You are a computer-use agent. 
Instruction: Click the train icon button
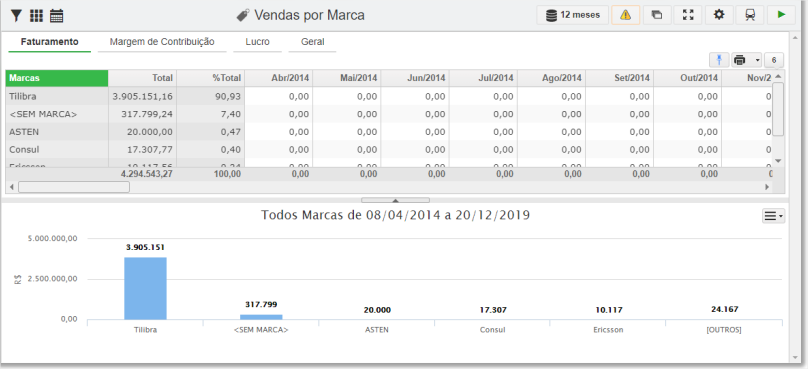click(x=750, y=15)
